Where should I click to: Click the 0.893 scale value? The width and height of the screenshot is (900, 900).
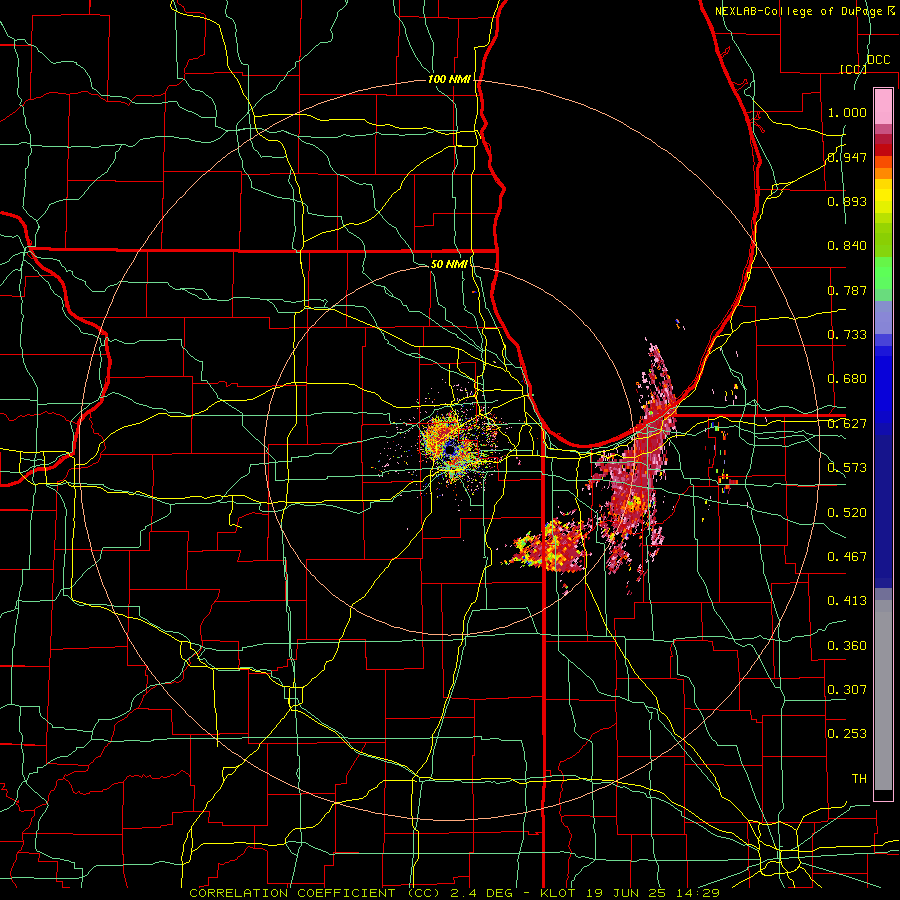coord(847,201)
